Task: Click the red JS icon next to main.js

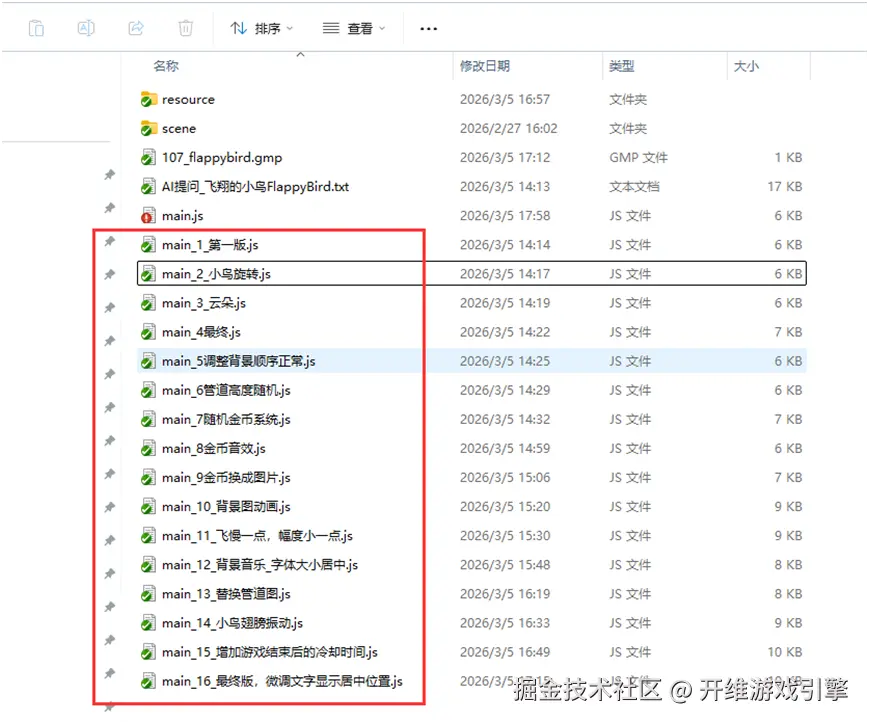Action: (x=147, y=215)
